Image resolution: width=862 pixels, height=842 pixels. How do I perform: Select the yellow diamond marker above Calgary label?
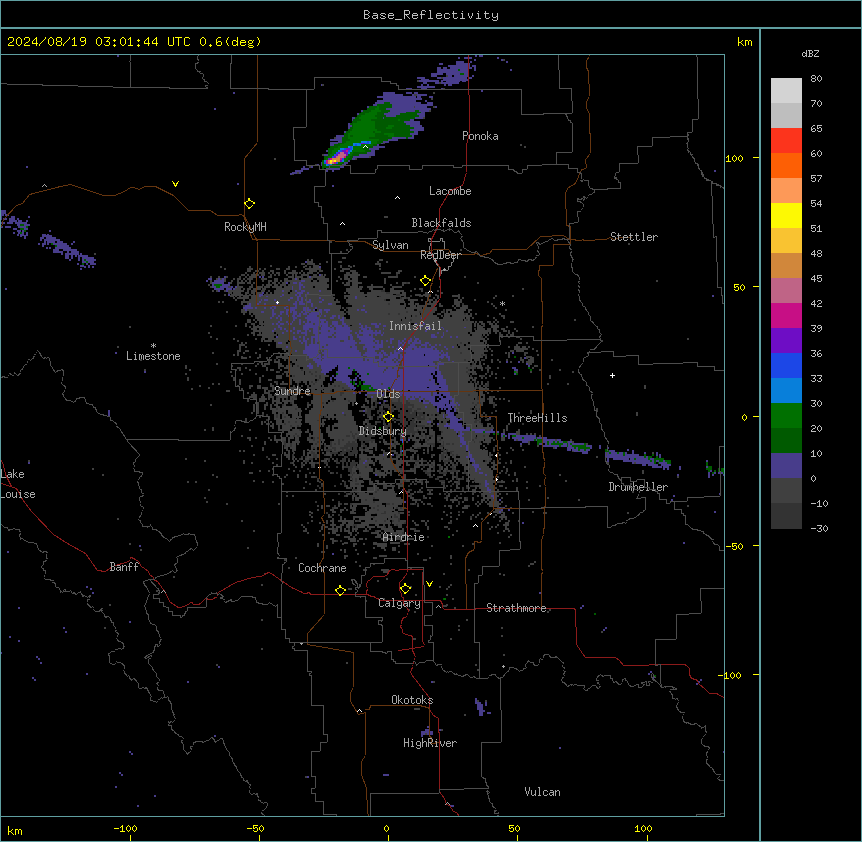405,589
